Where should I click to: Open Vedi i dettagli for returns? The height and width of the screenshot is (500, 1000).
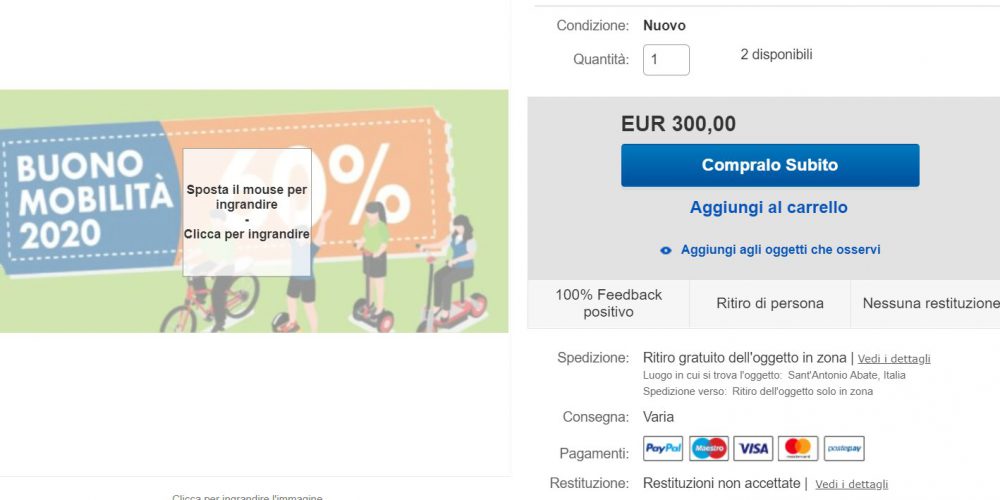click(851, 485)
